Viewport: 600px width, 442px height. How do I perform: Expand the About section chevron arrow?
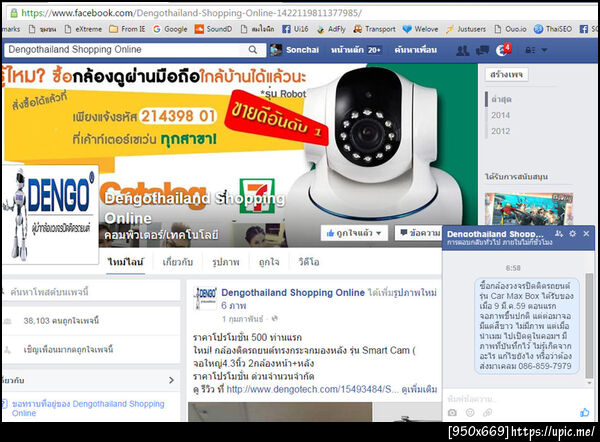(171, 380)
